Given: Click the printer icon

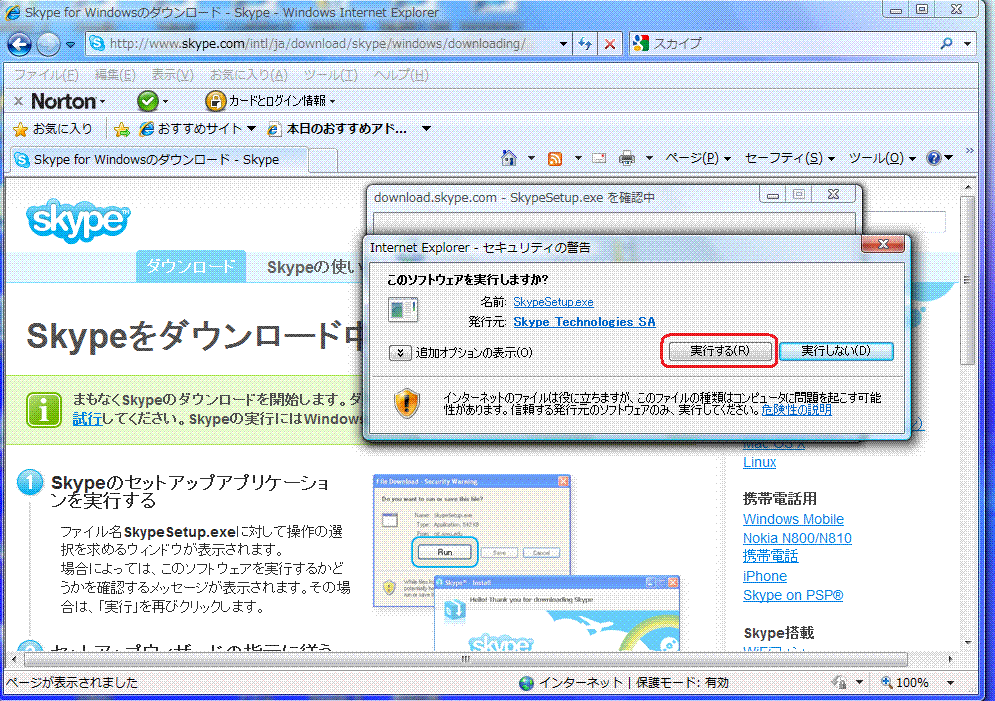Looking at the screenshot, I should [x=627, y=158].
